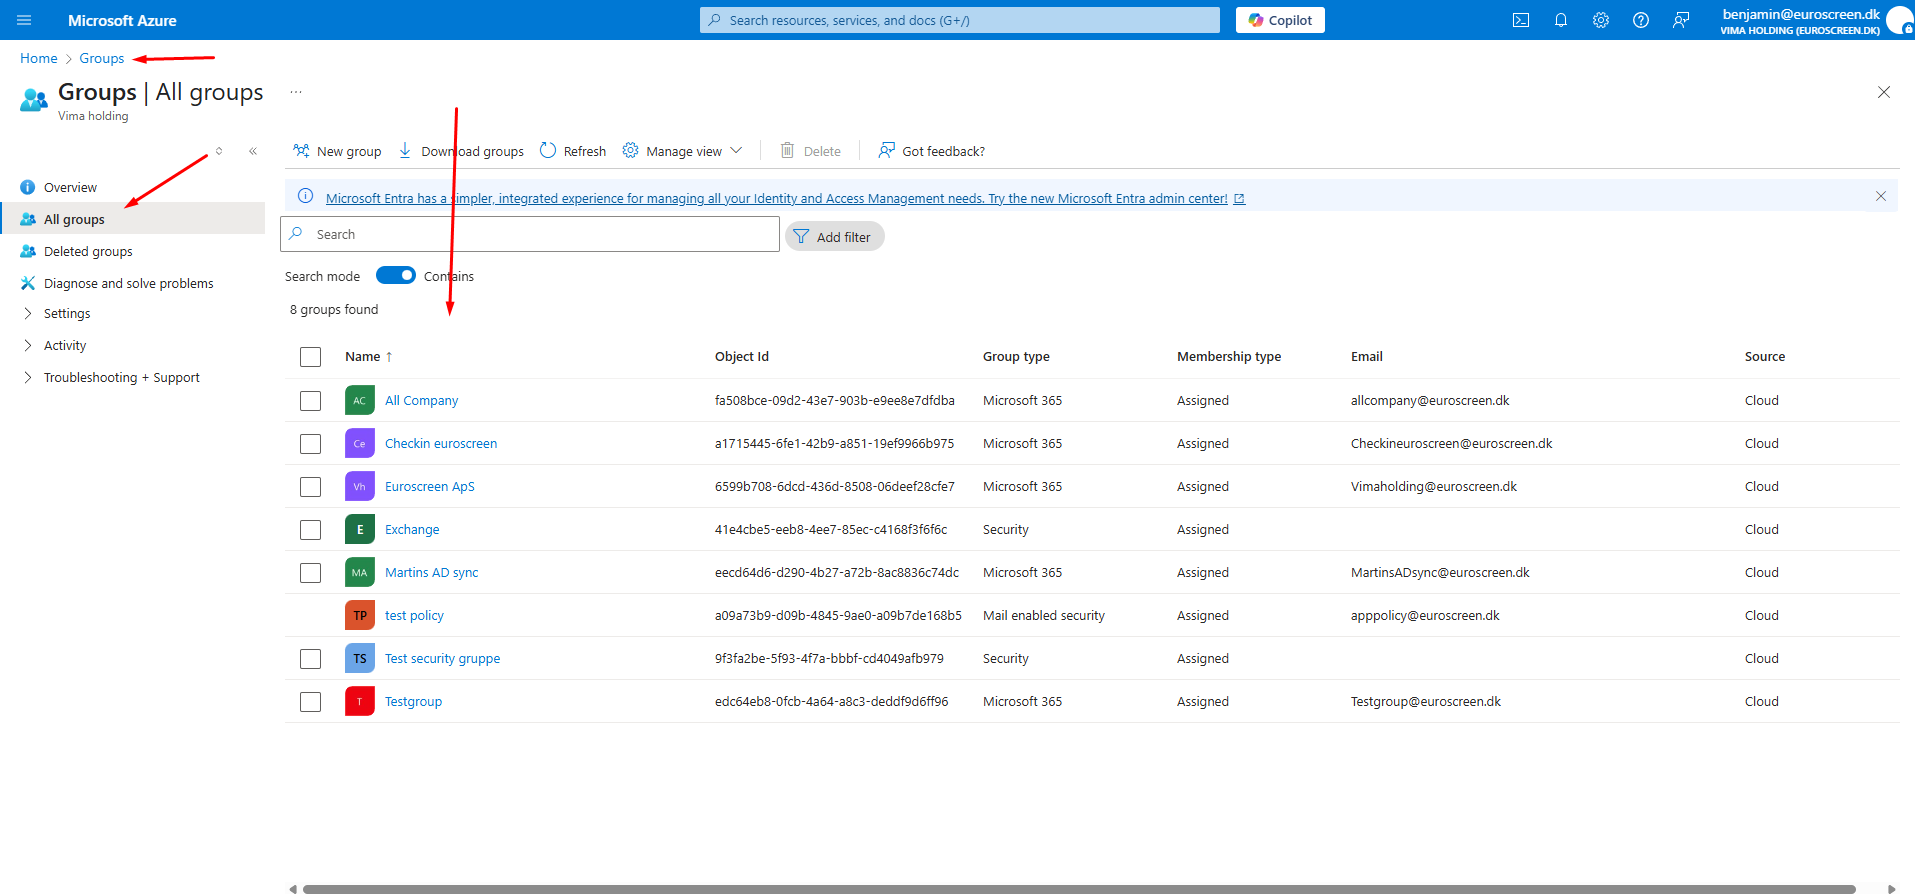This screenshot has width=1915, height=894.
Task: Collapse the left menu with double chevron
Action: click(x=253, y=151)
